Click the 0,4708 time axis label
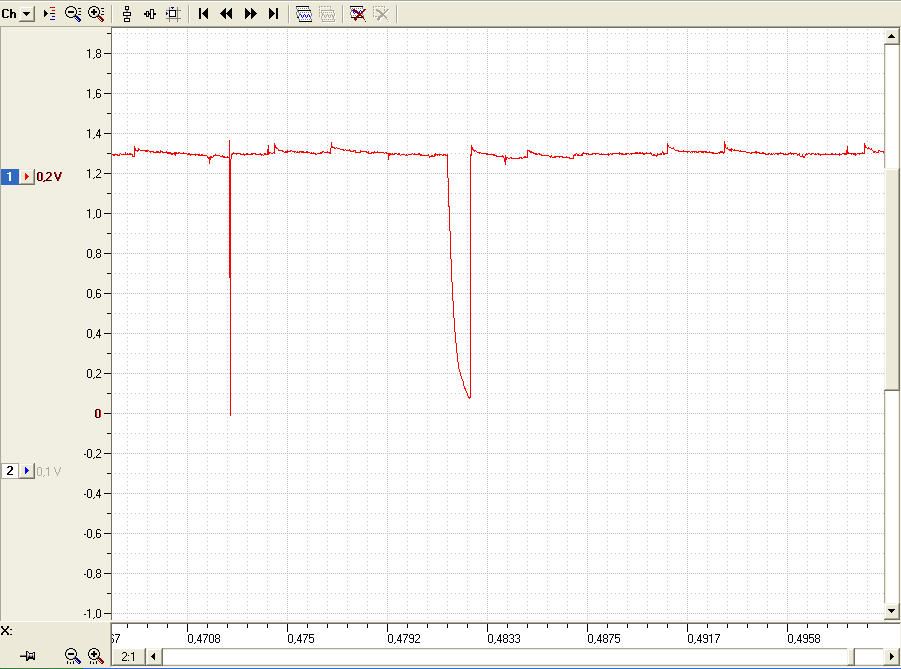This screenshot has width=901, height=669. tap(204, 639)
